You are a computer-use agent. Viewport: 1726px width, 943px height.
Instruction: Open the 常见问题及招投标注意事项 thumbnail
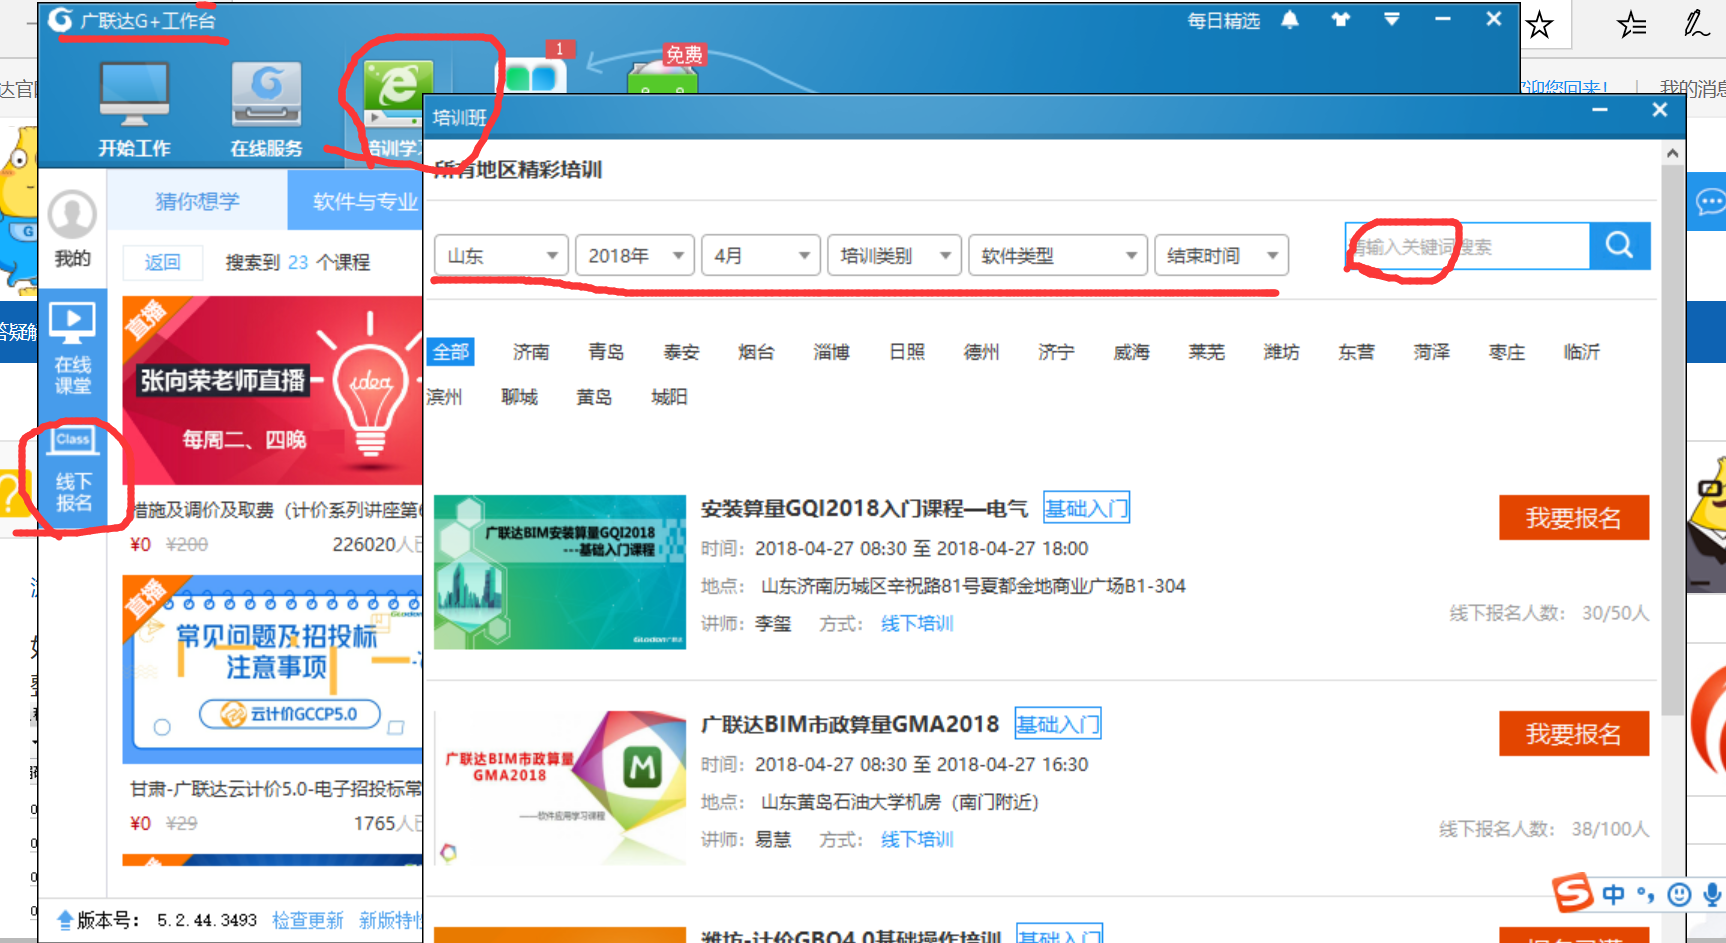(272, 669)
